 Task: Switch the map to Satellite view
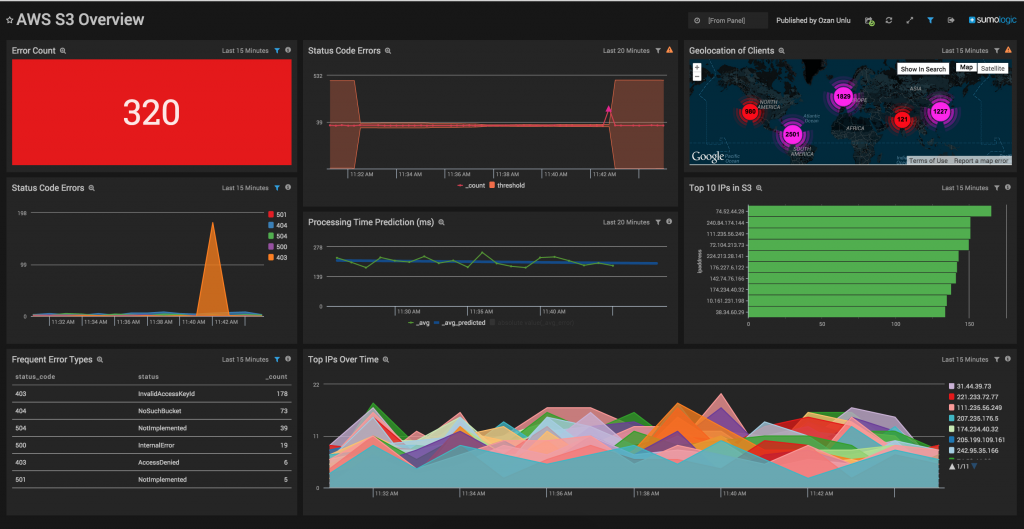click(993, 69)
